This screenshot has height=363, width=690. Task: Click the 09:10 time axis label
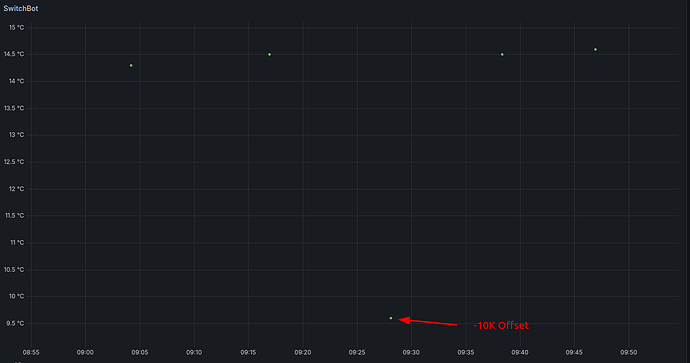pyautogui.click(x=194, y=352)
